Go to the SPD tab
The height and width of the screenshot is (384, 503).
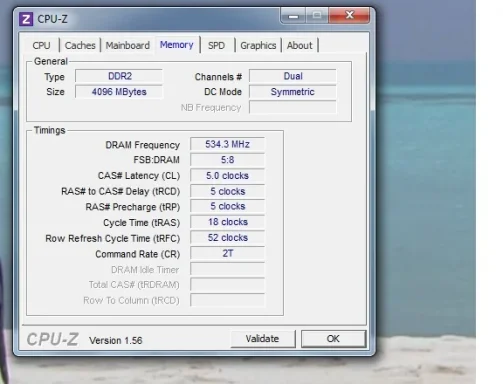216,45
